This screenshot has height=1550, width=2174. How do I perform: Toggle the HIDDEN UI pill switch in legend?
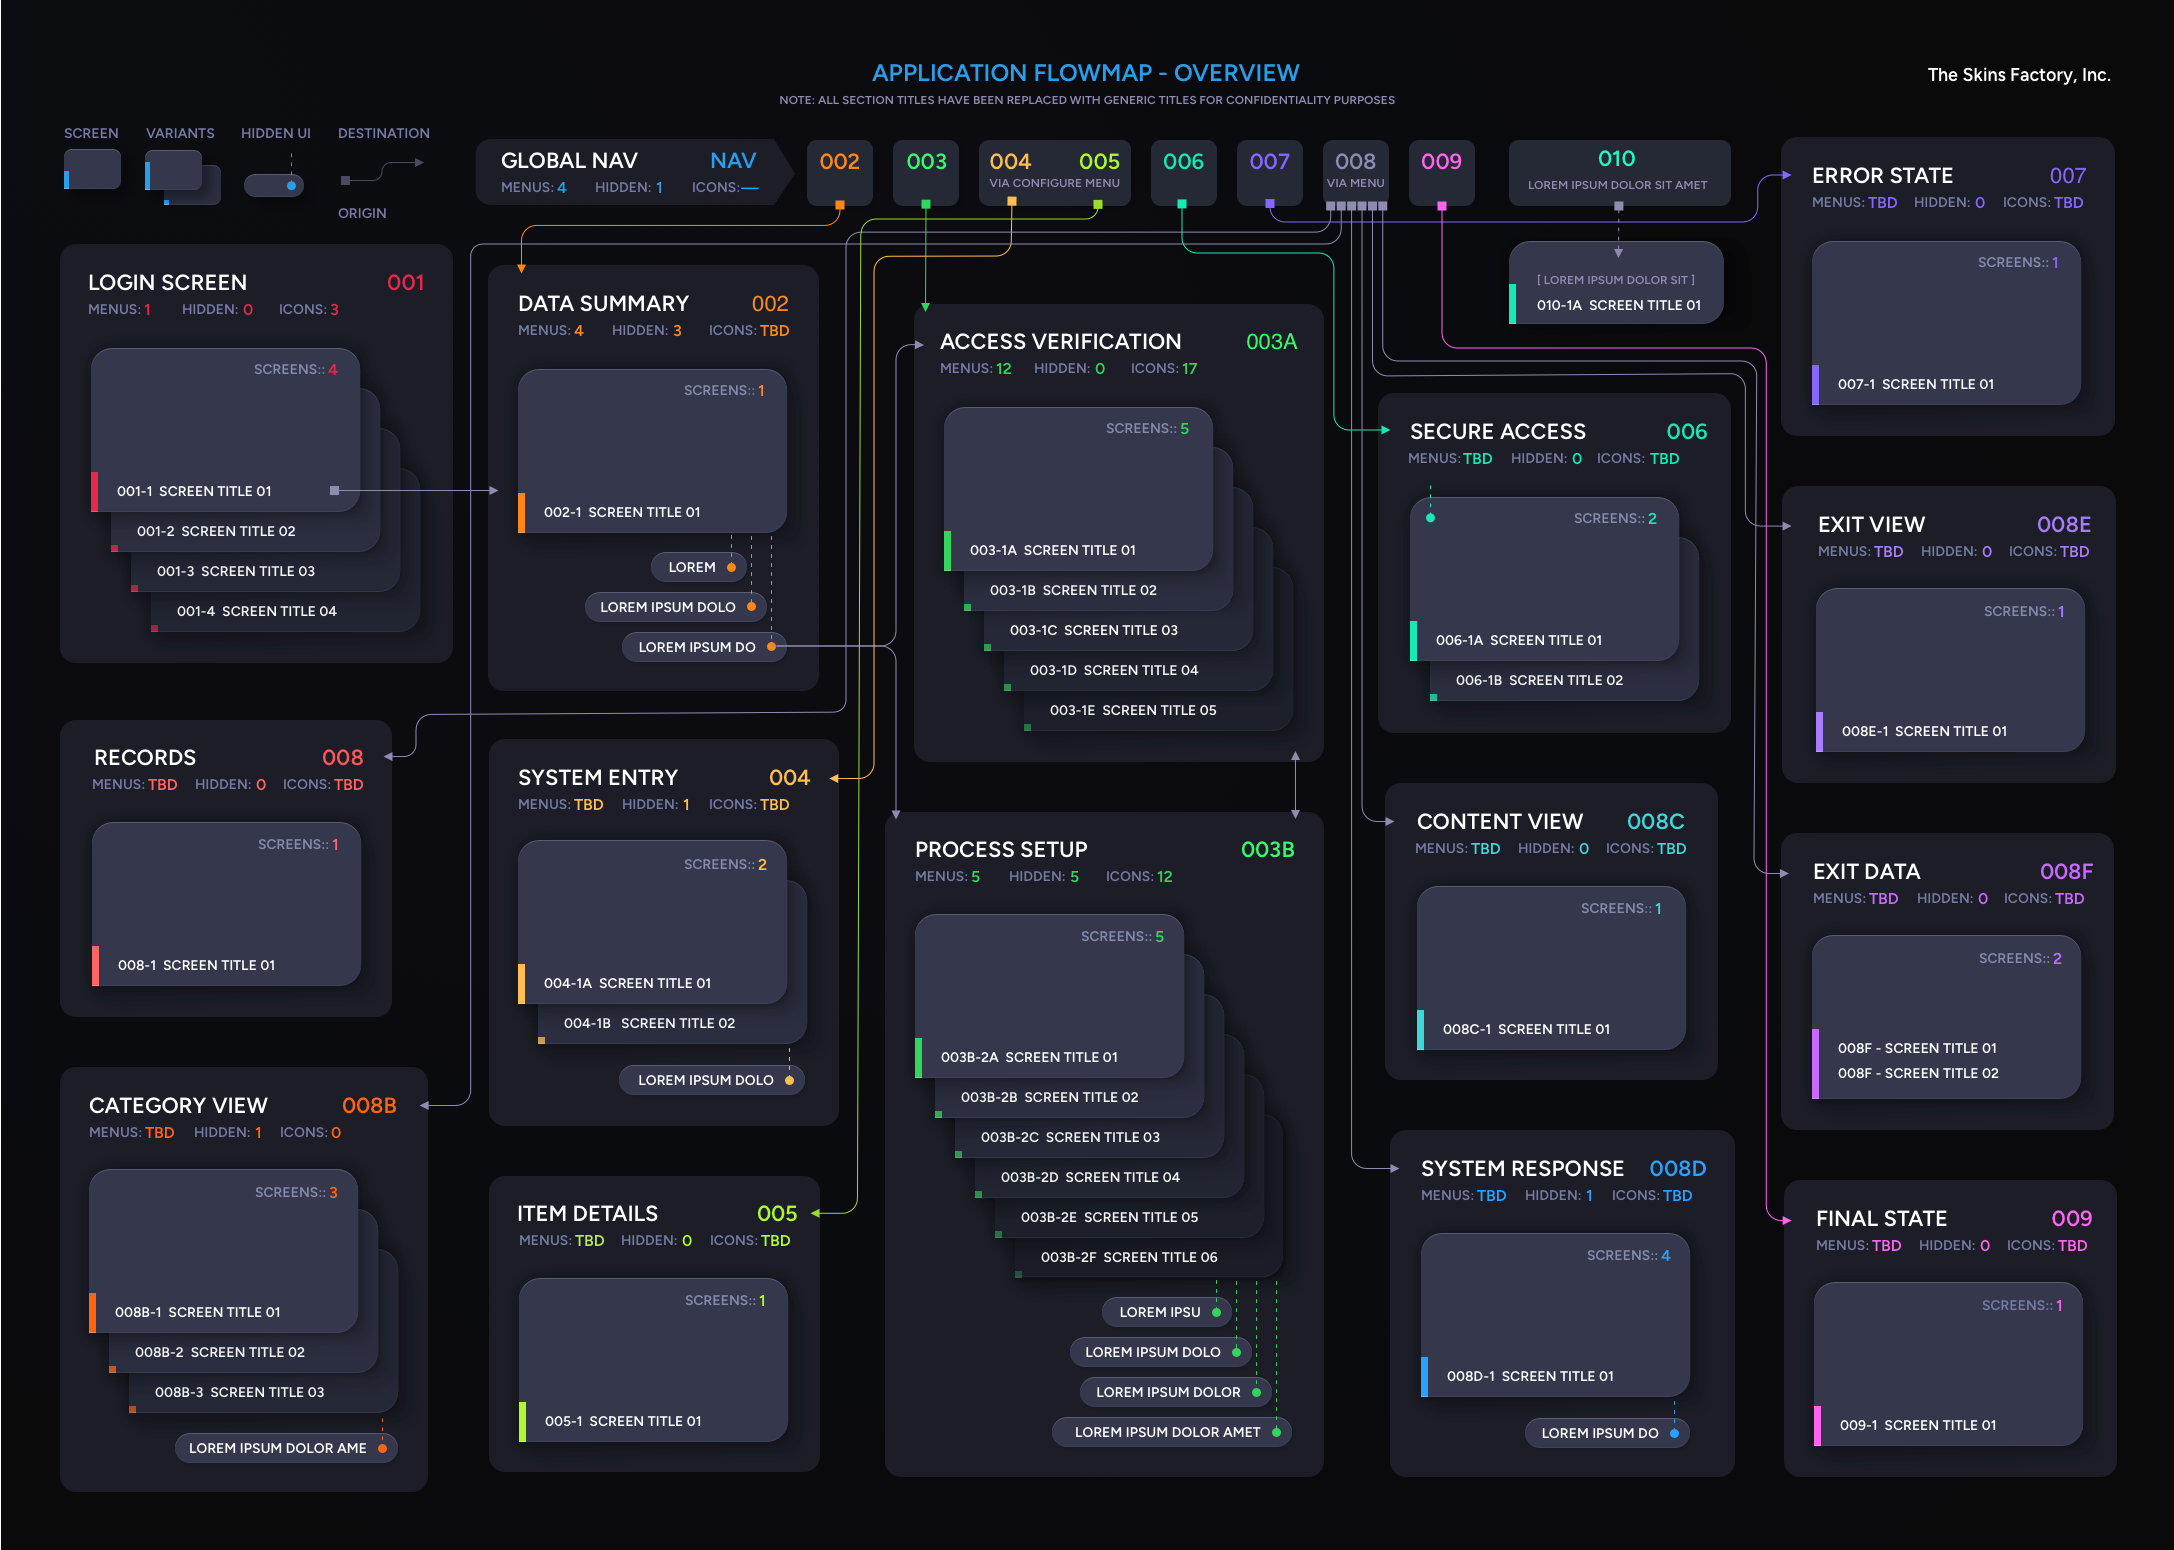(x=275, y=185)
